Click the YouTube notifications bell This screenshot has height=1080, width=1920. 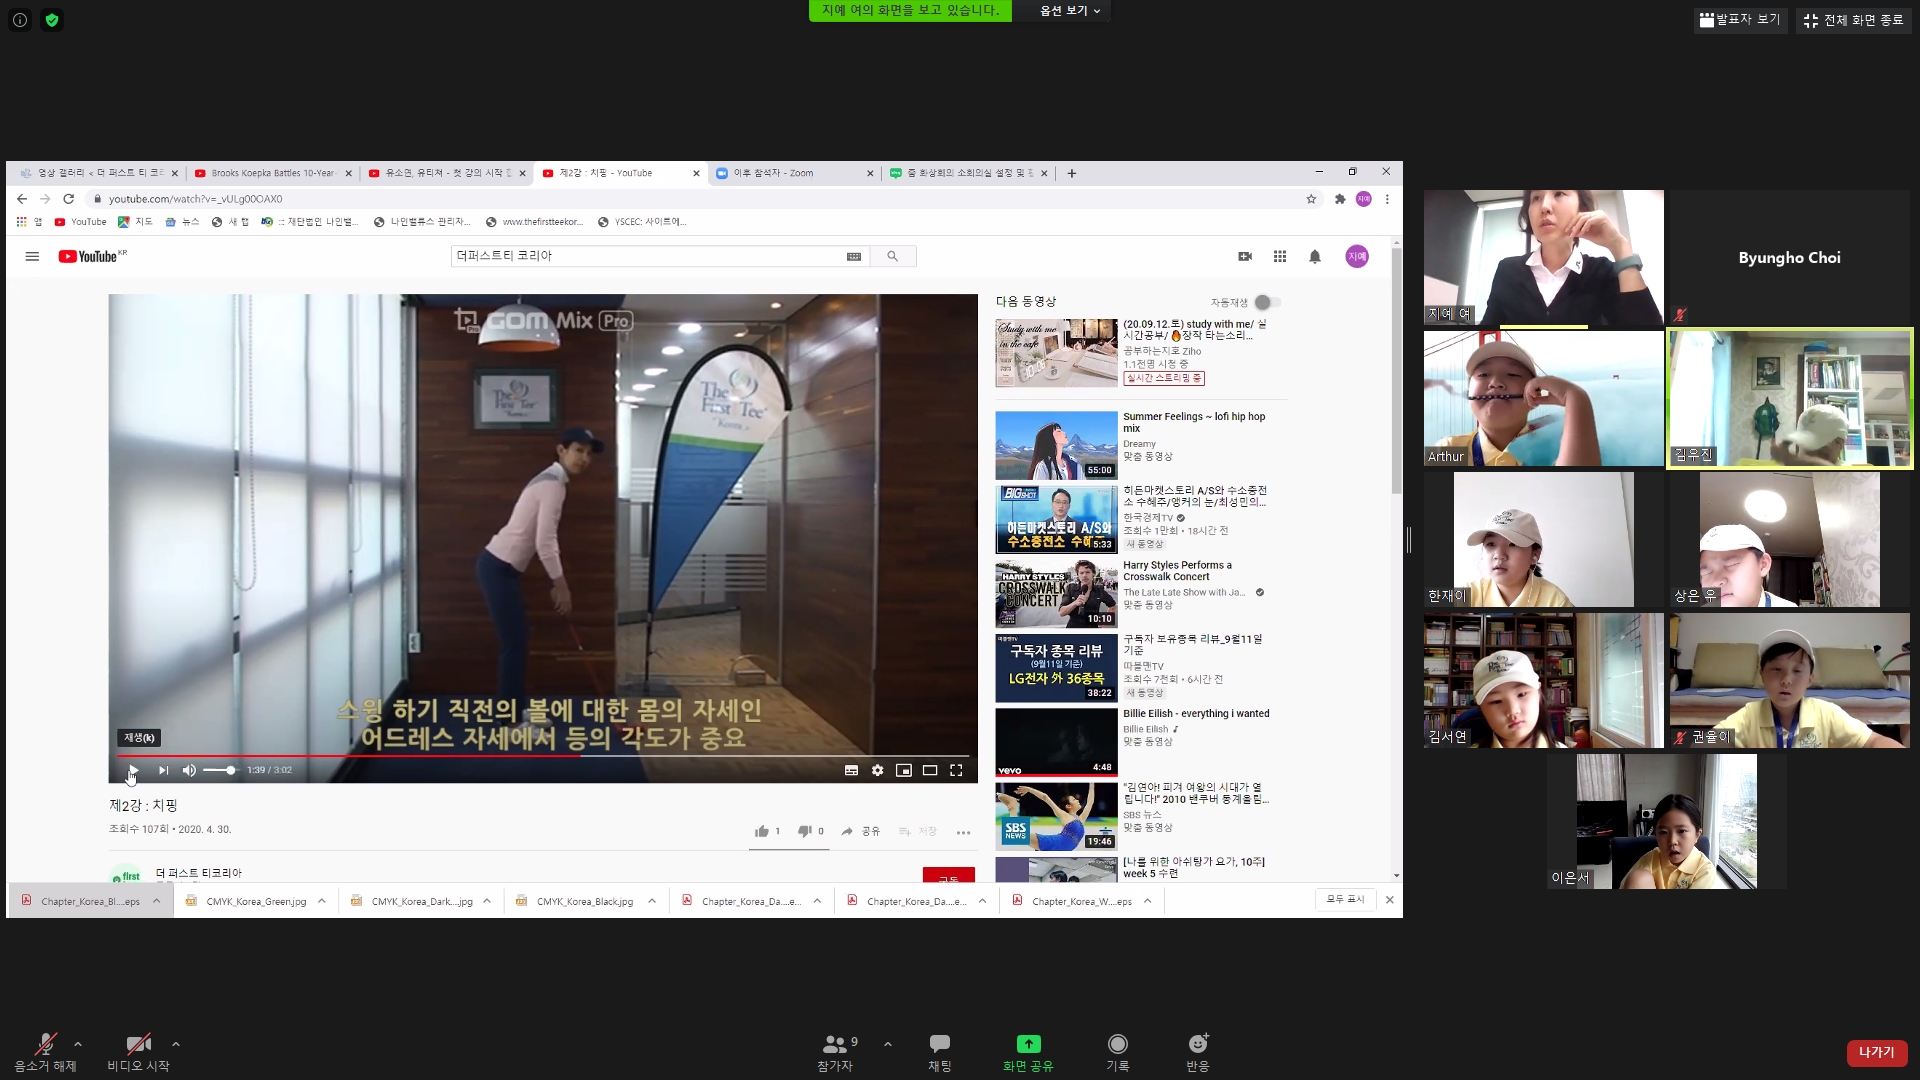point(1315,257)
